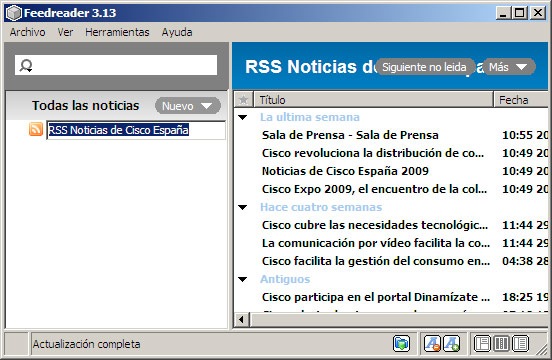Open the Ver menu

(x=65, y=32)
